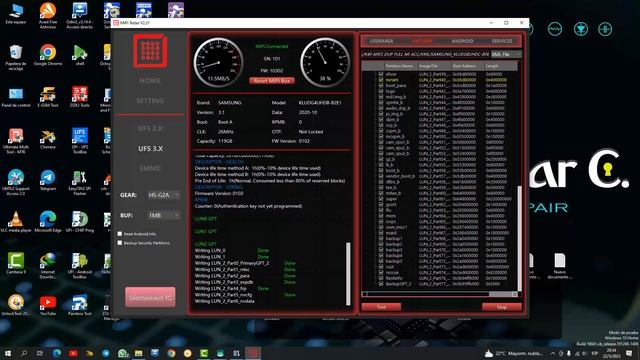Open the weather widget in the taskbar
The width and height of the screenshot is (640, 360).
tap(514, 353)
